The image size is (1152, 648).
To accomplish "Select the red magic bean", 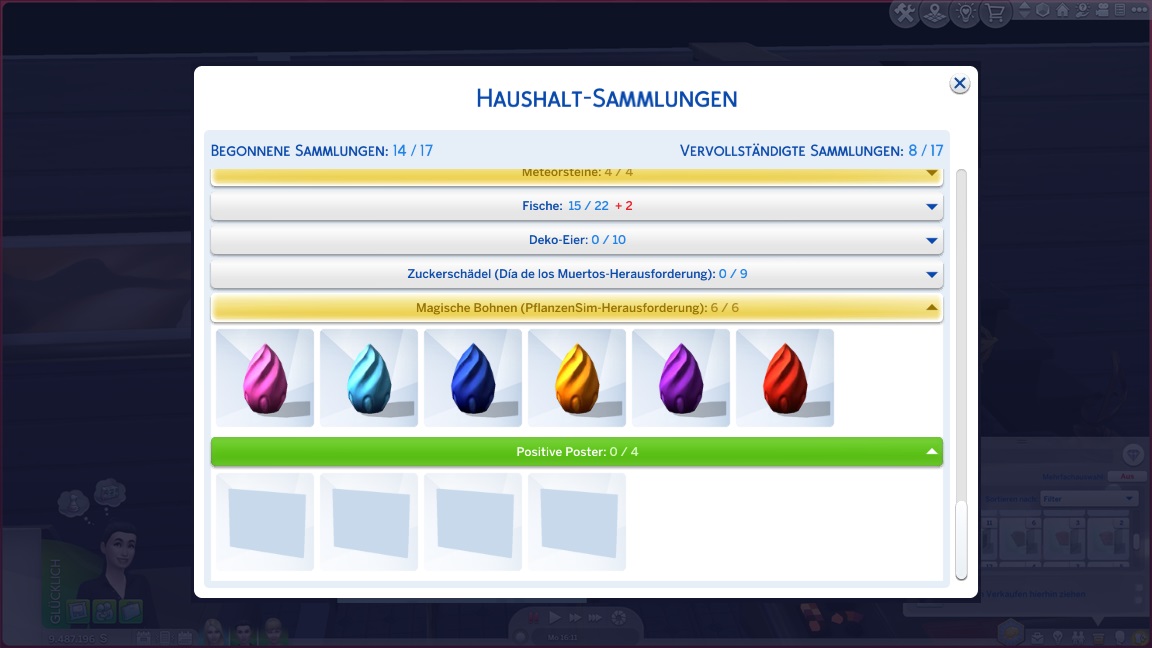I will point(785,378).
